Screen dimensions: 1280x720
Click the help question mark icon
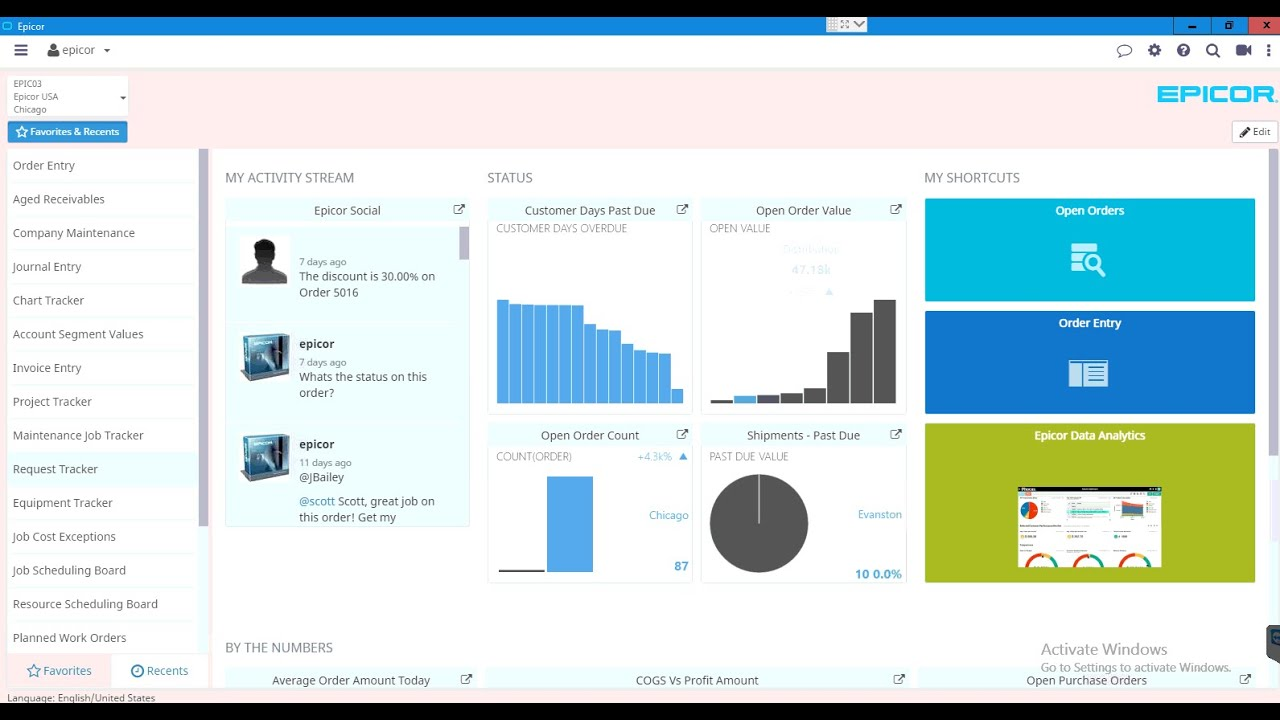click(x=1184, y=50)
